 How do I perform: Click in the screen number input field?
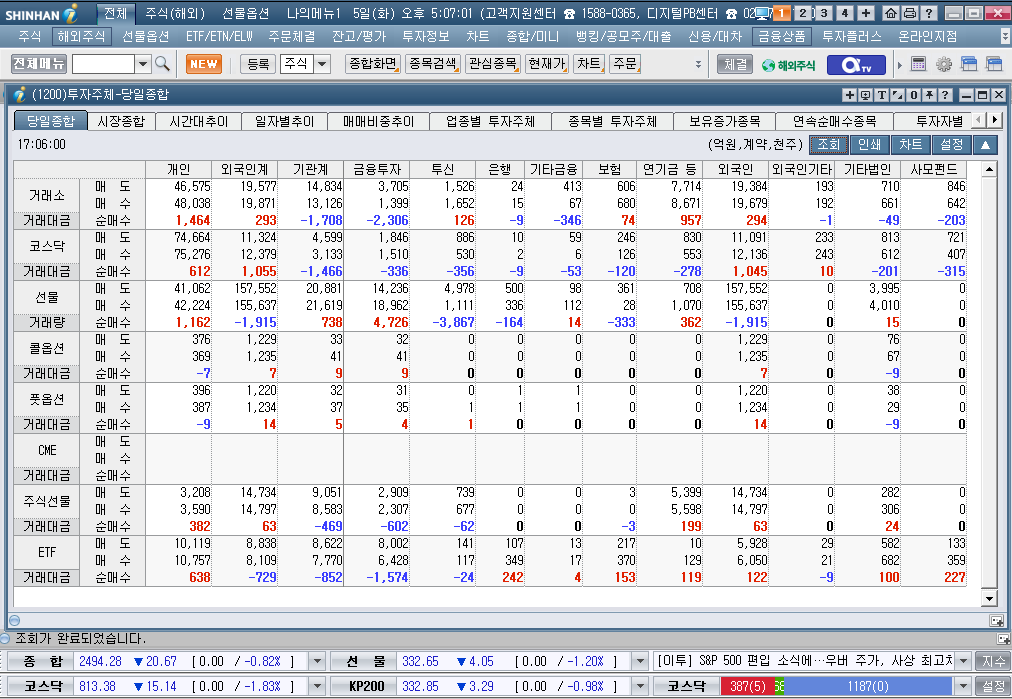(x=103, y=64)
